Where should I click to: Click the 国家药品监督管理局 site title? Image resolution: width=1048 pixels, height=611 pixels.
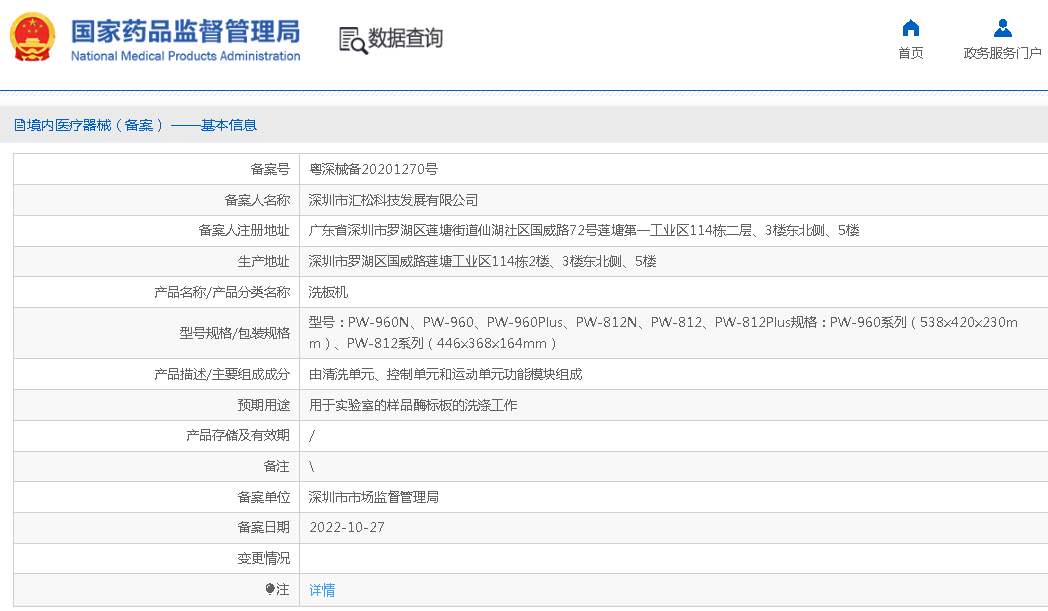(x=185, y=30)
